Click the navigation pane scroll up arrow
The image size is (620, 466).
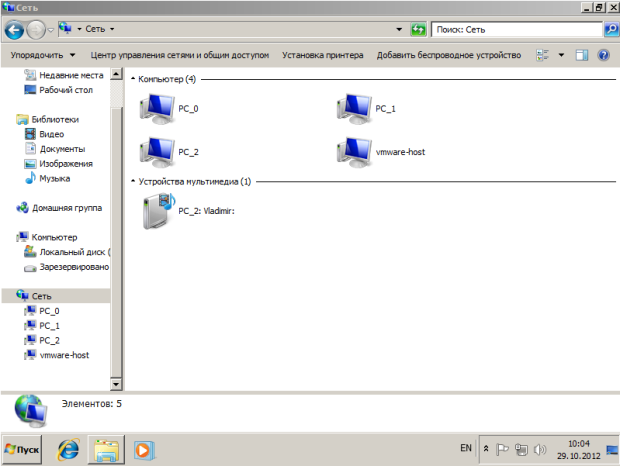pyautogui.click(x=116, y=74)
